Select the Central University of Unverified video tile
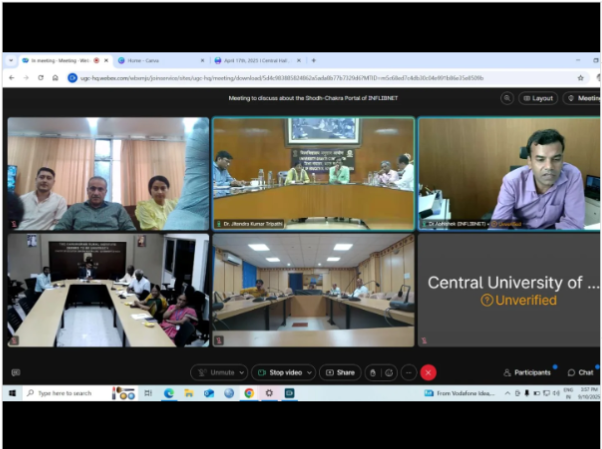The width and height of the screenshot is (602, 449). [x=509, y=290]
